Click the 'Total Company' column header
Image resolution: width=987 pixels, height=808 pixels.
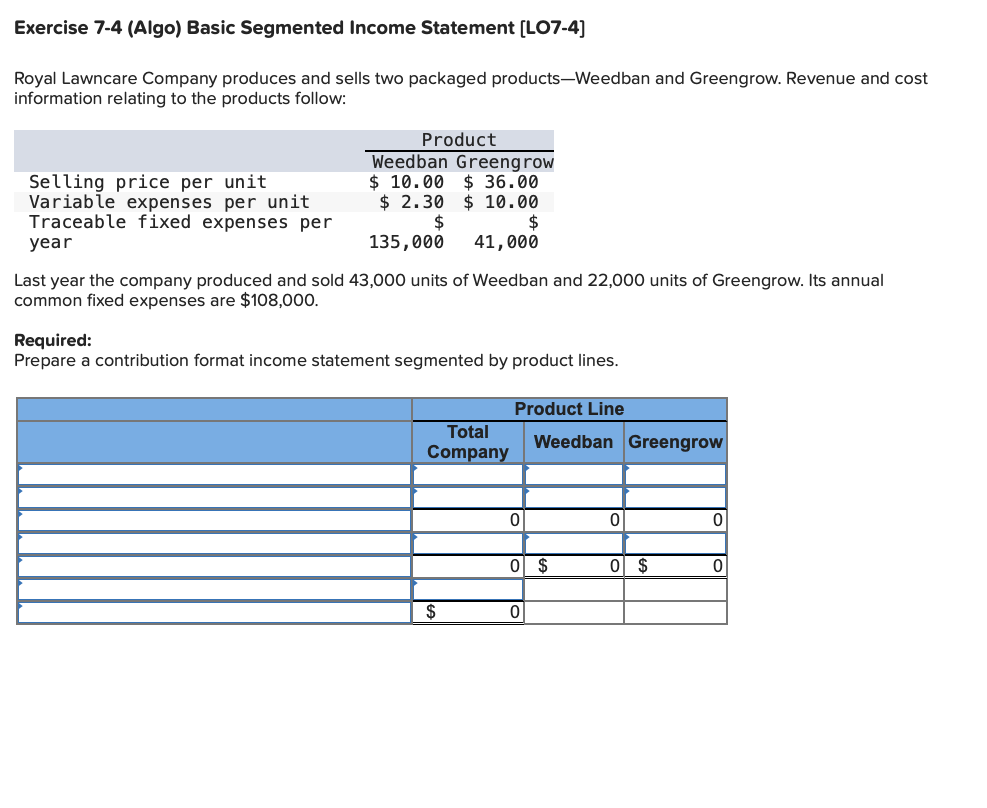(x=468, y=442)
